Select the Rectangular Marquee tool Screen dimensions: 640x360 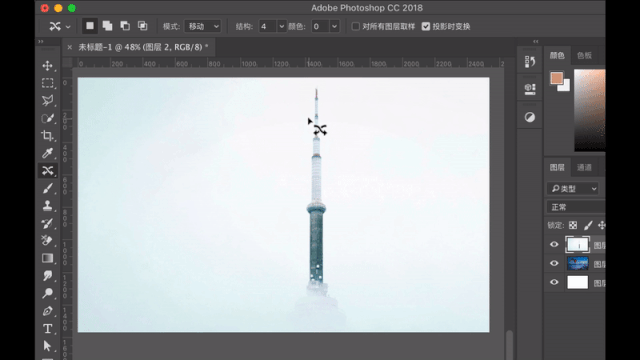click(x=47, y=83)
